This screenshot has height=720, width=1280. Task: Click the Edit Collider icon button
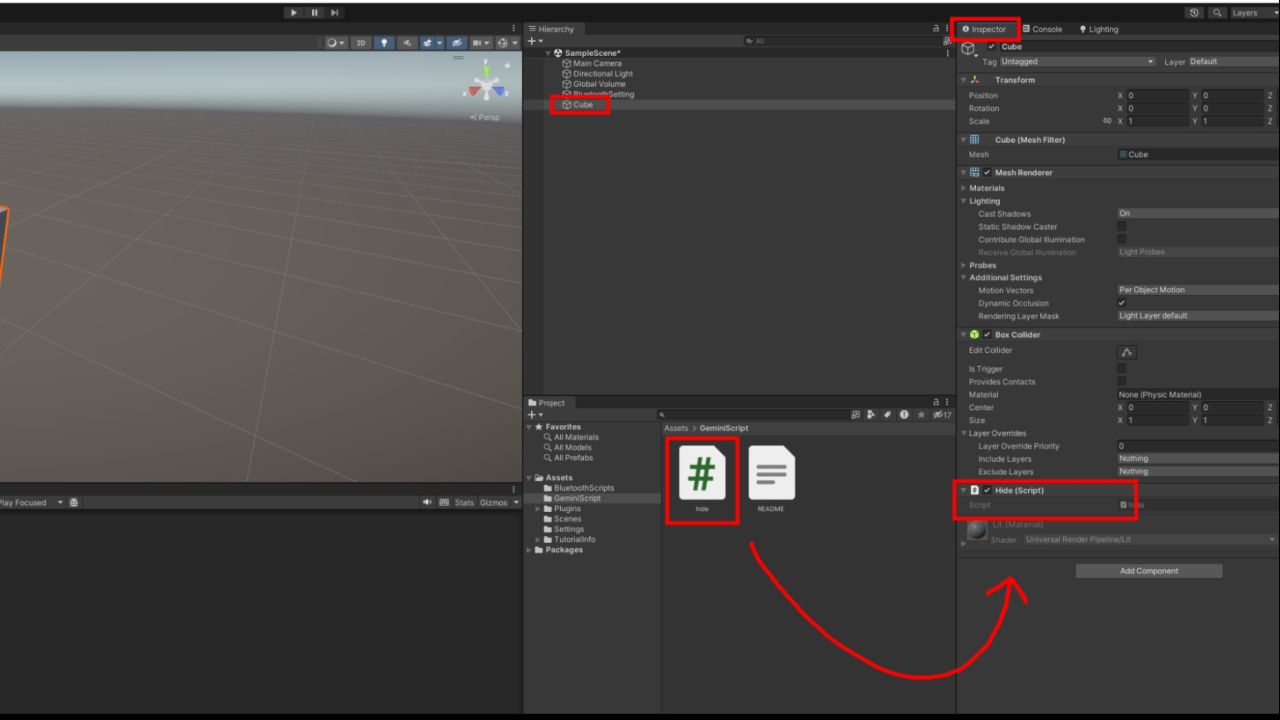[1126, 352]
